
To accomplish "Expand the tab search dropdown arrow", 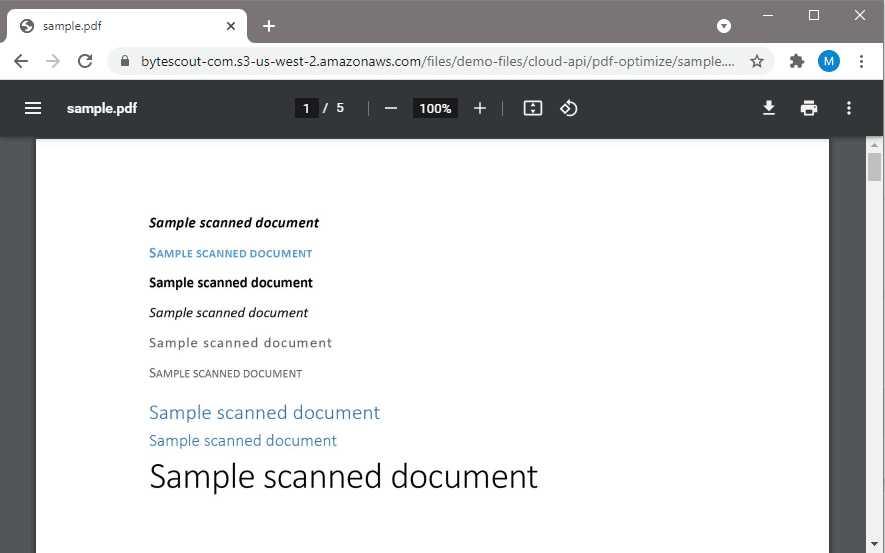I will (724, 26).
